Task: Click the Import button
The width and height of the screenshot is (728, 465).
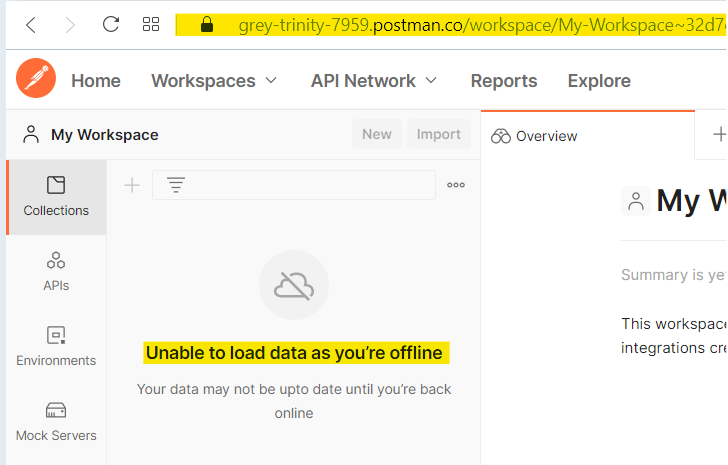Action: click(438, 134)
